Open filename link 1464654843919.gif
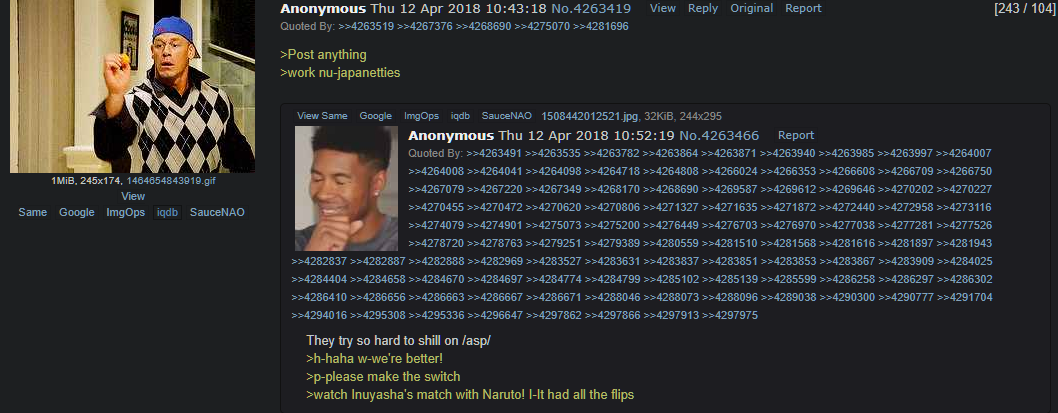 (x=171, y=181)
